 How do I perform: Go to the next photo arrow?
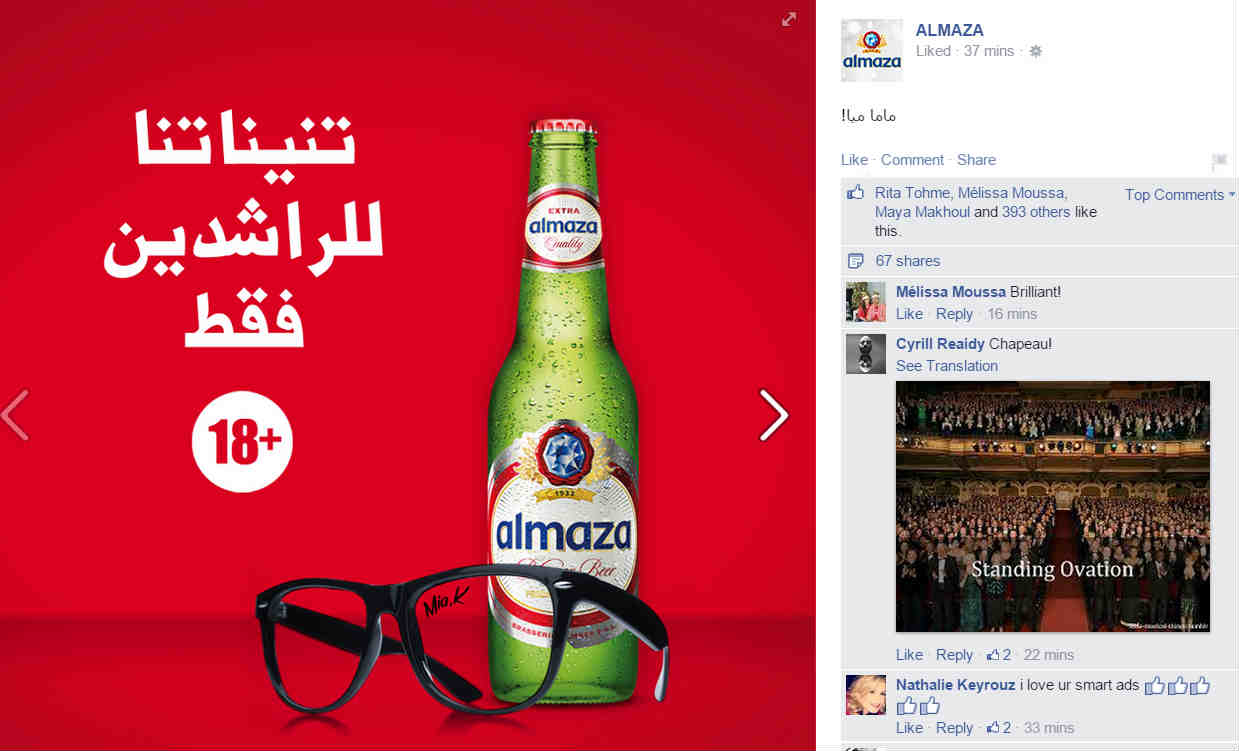774,415
